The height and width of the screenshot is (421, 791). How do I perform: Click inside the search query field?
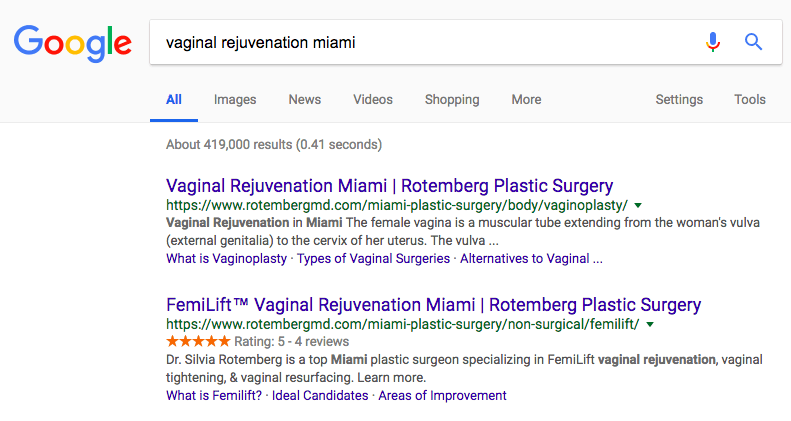(x=420, y=43)
